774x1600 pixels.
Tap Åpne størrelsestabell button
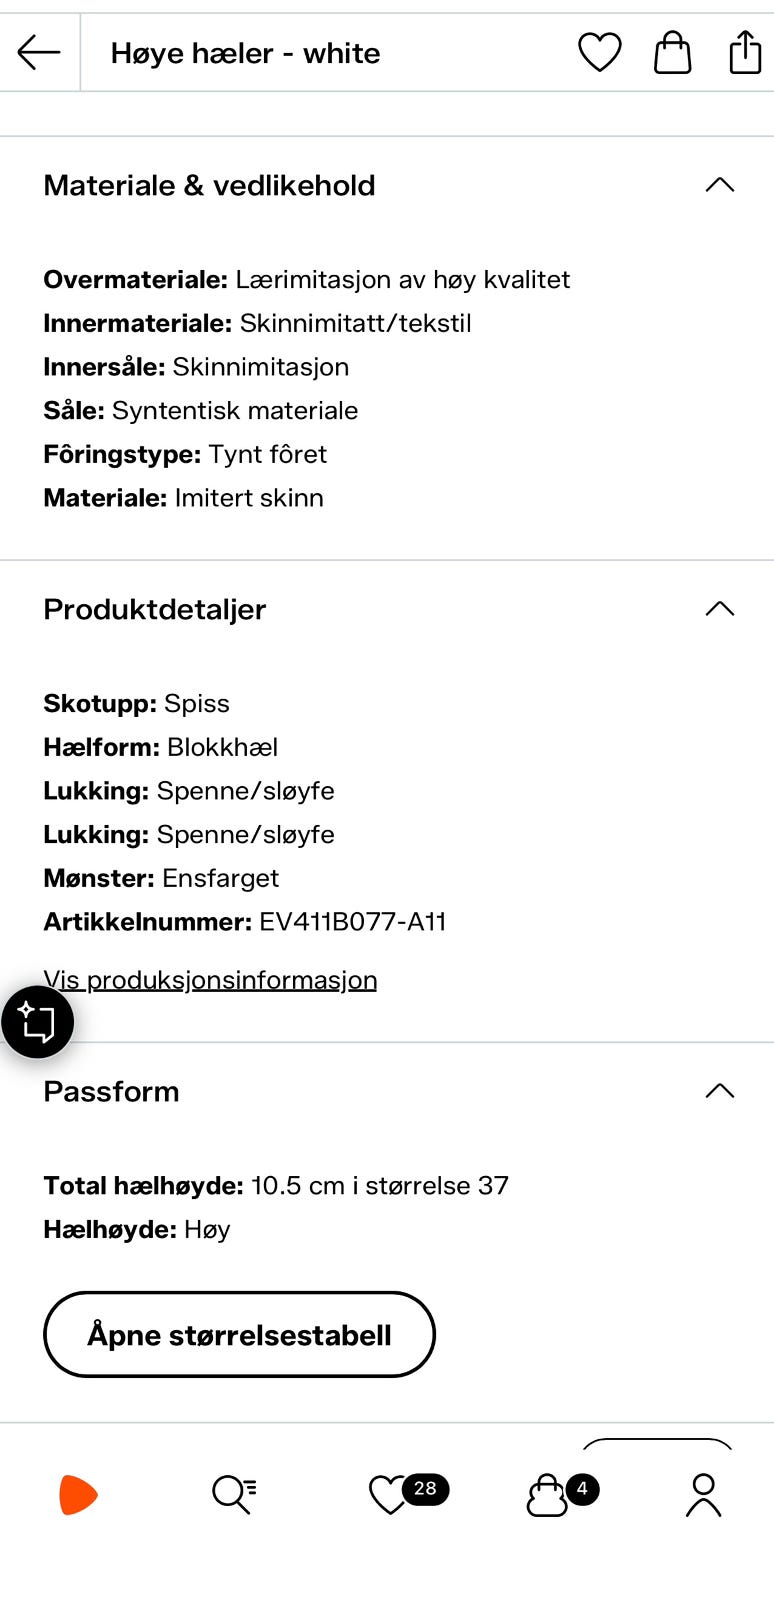(239, 1334)
